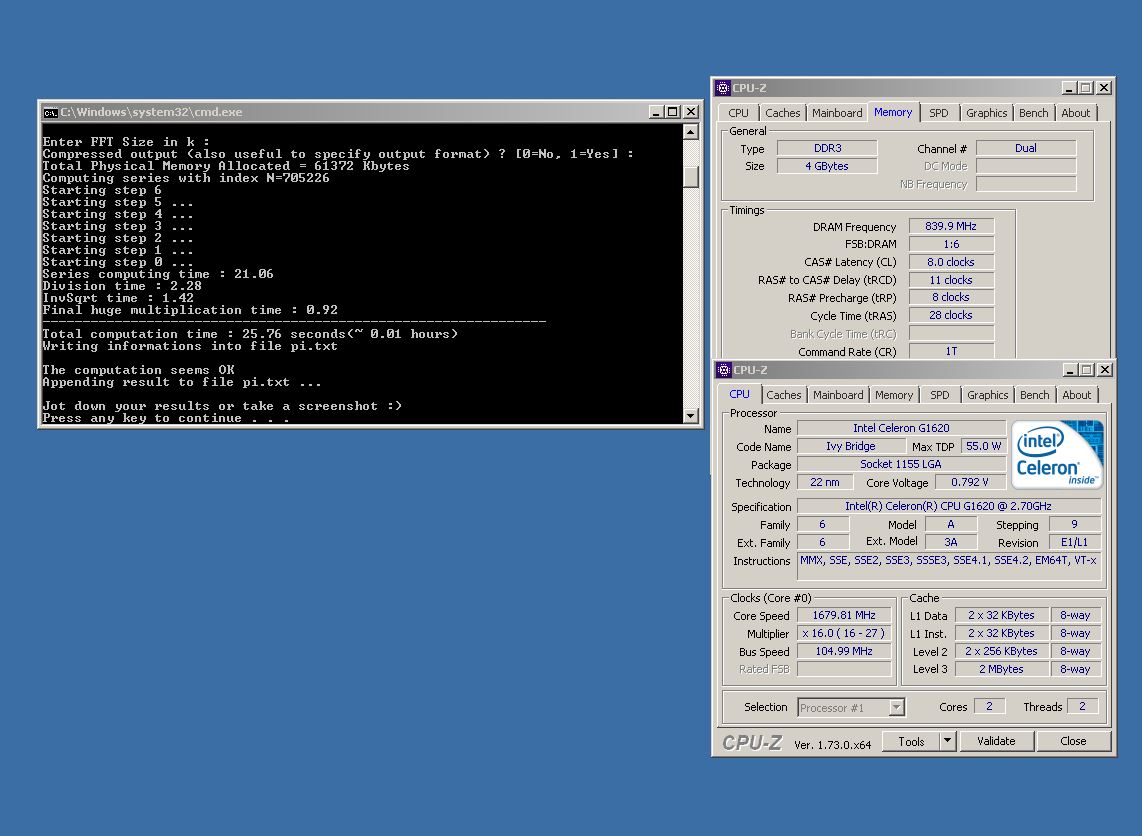Click the CAS# Latency value 8.0 clocks
The width and height of the screenshot is (1142, 836).
click(951, 262)
